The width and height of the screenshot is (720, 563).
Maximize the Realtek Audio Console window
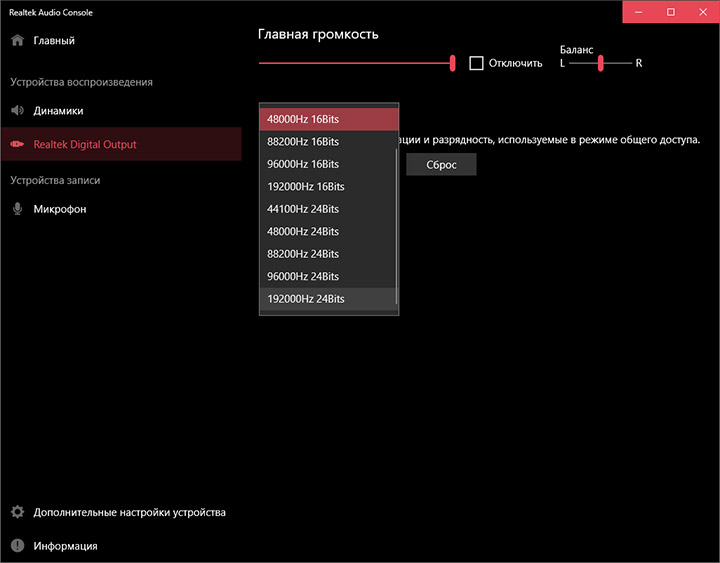click(671, 12)
